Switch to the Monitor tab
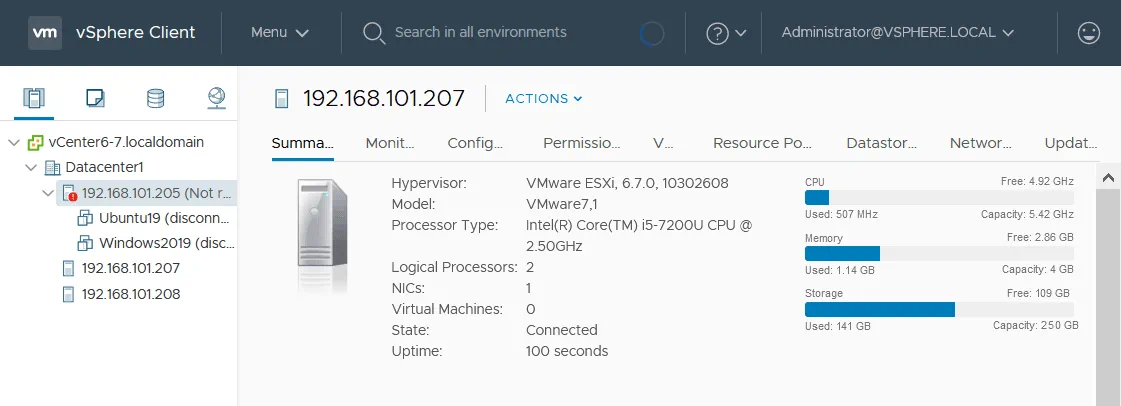The height and width of the screenshot is (406, 1121). [x=389, y=143]
